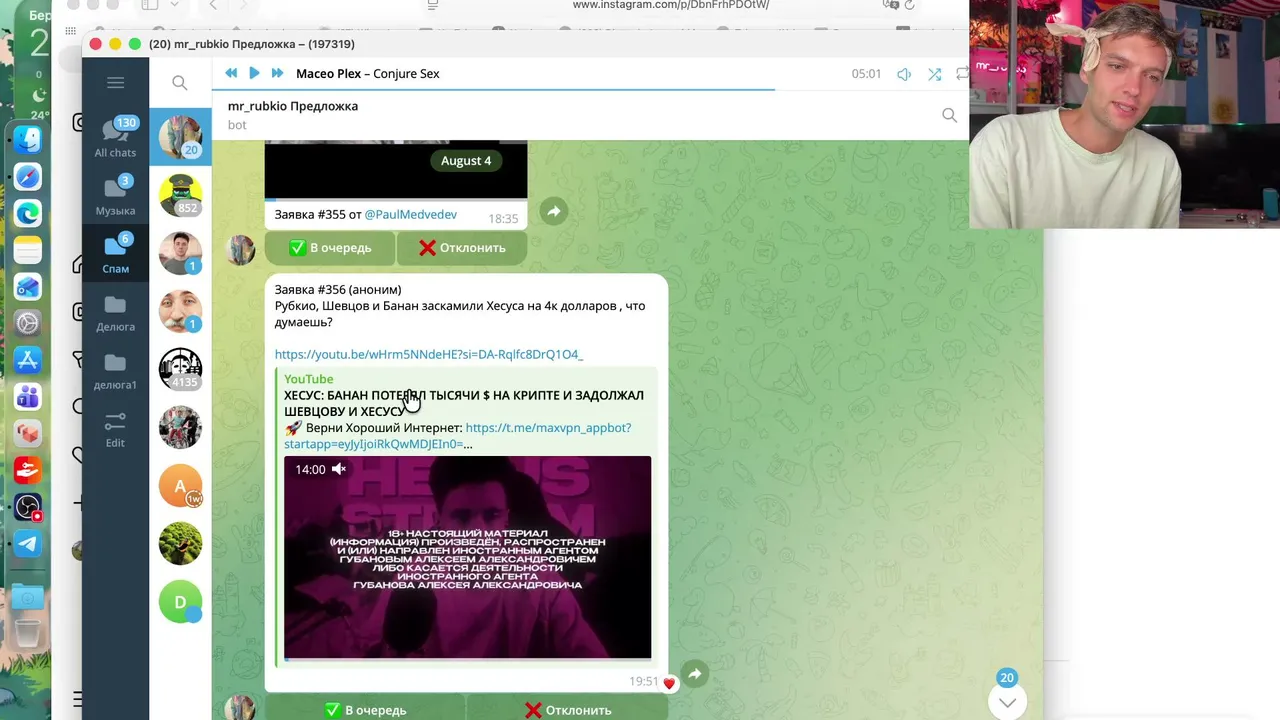Open the green D avatar chat
Image resolution: width=1280 pixels, height=720 pixels.
[x=180, y=602]
